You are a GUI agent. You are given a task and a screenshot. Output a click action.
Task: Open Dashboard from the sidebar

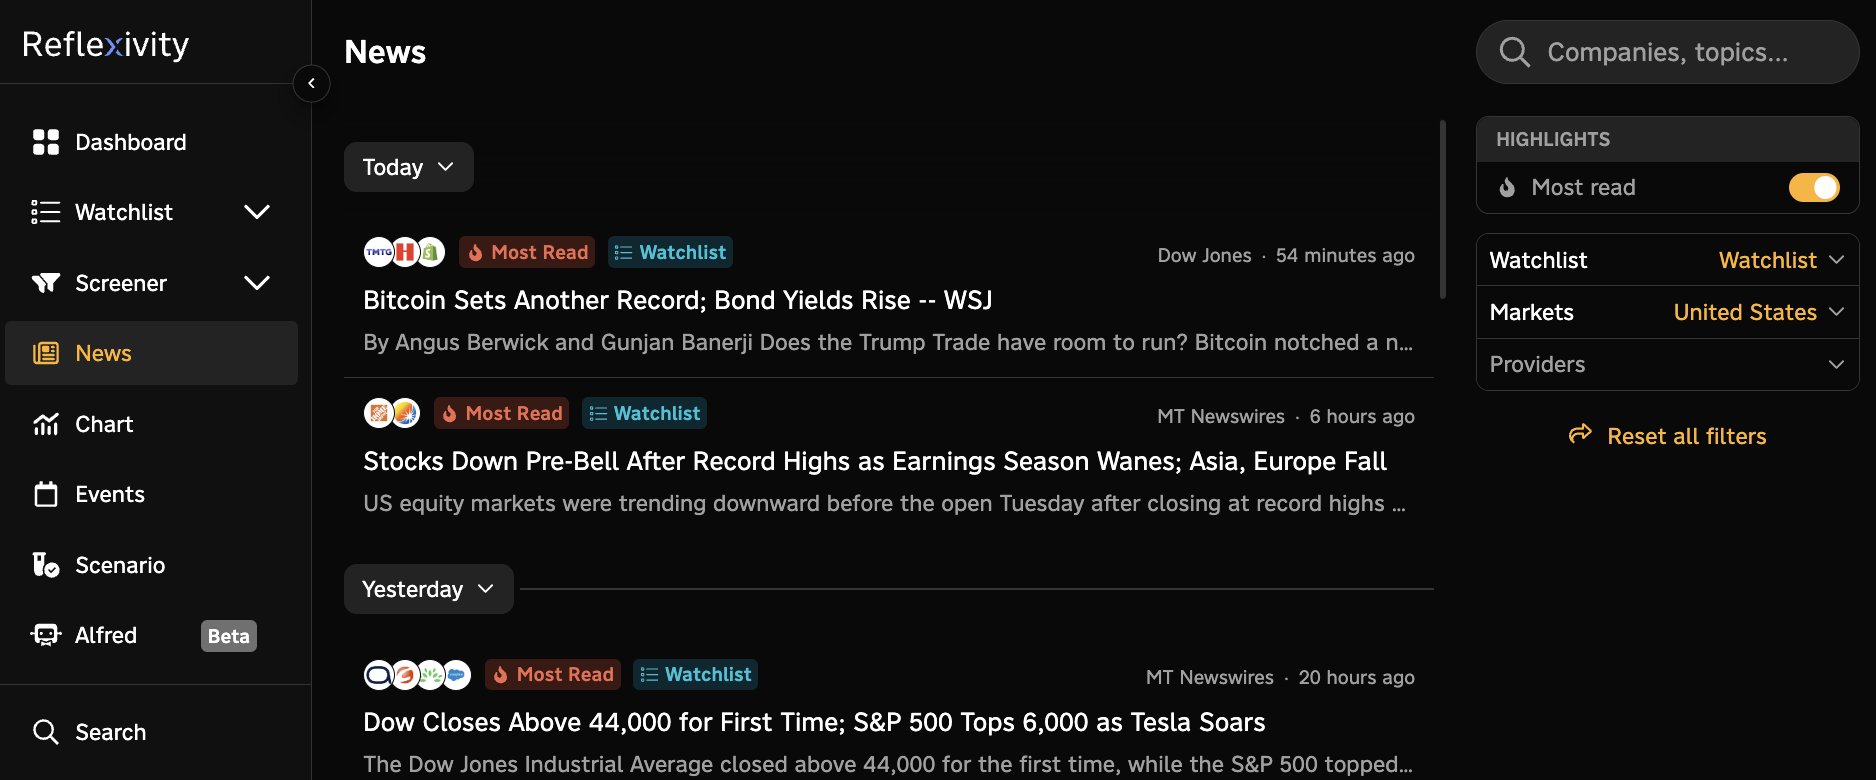pos(152,142)
